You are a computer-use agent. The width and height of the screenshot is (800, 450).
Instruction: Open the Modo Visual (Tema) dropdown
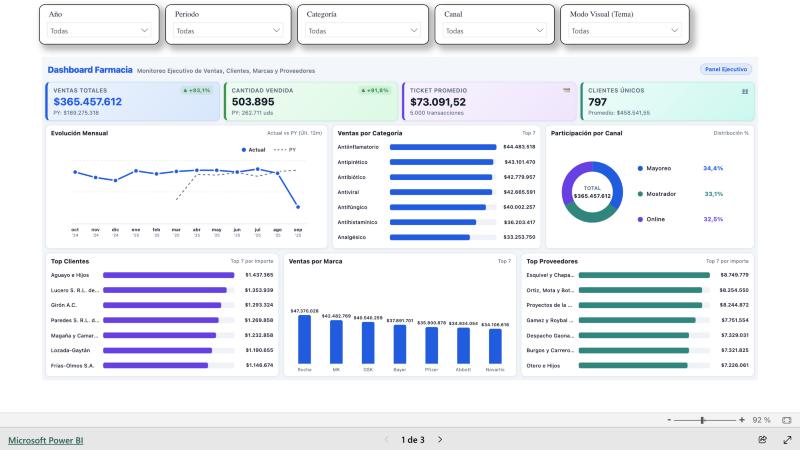coord(624,31)
